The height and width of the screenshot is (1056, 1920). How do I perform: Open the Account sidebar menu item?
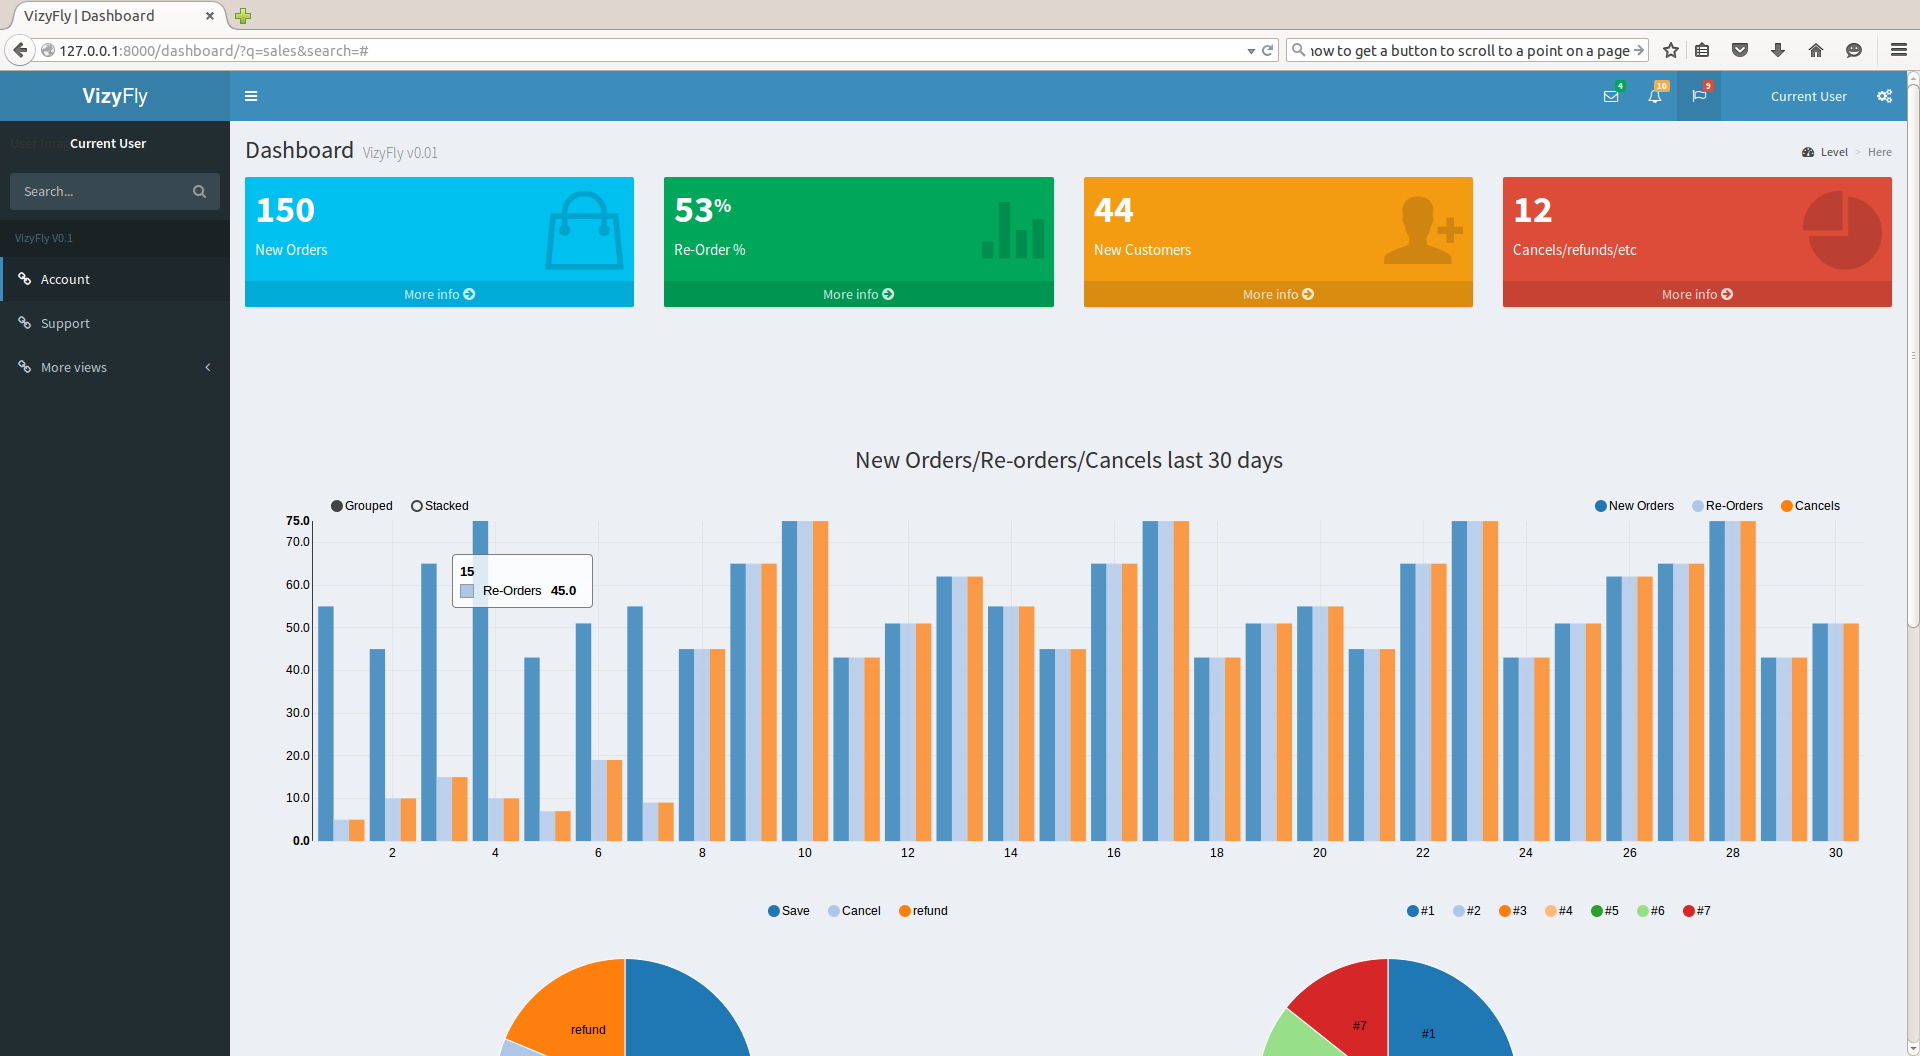coord(65,279)
